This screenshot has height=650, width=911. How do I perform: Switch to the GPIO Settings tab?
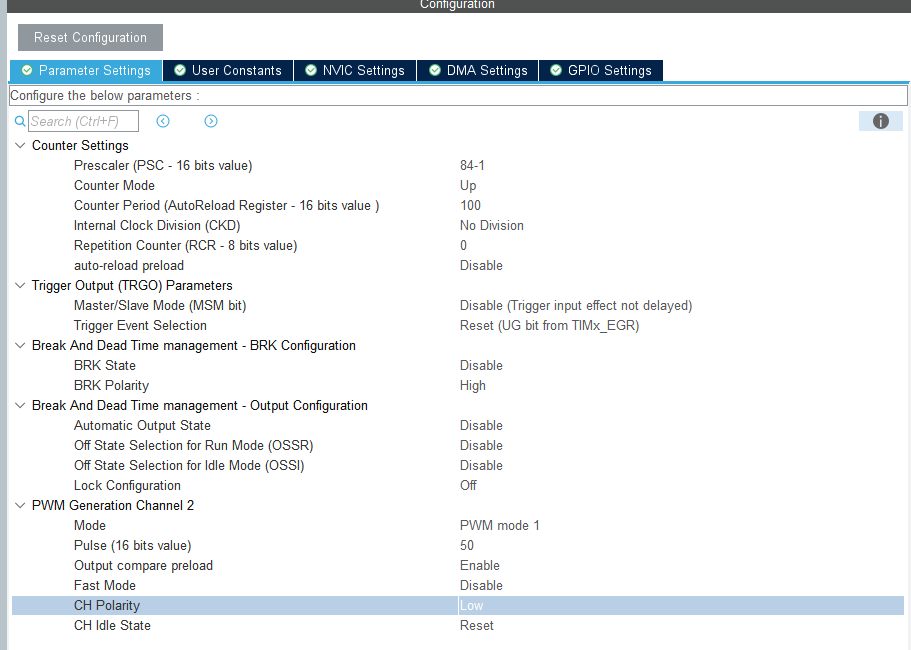tap(600, 70)
